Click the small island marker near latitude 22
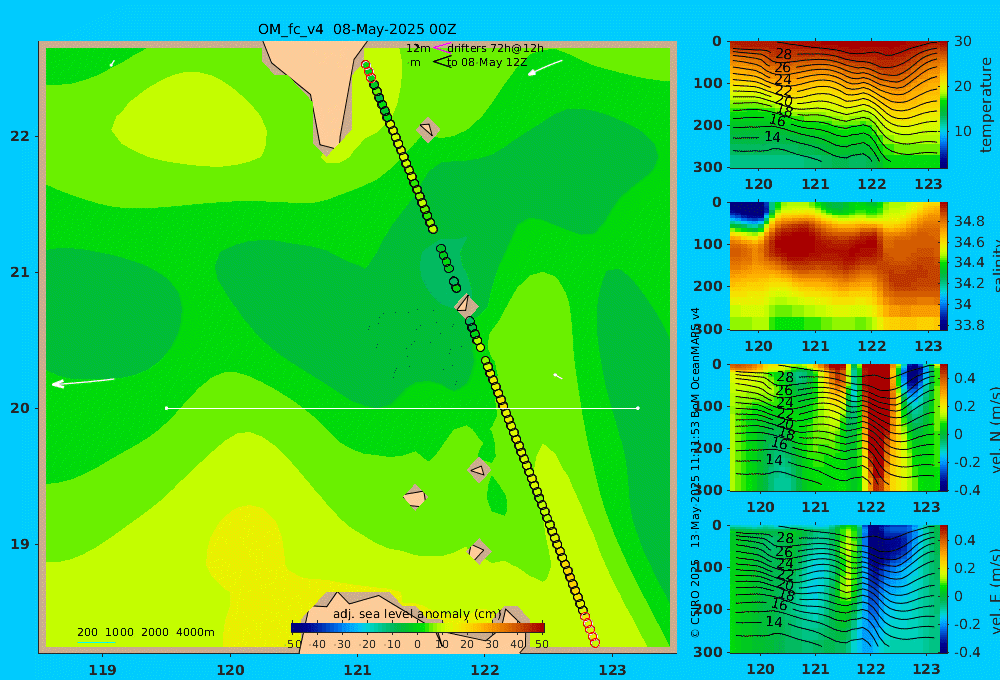Screen dimensions: 1000x680 click(427, 129)
